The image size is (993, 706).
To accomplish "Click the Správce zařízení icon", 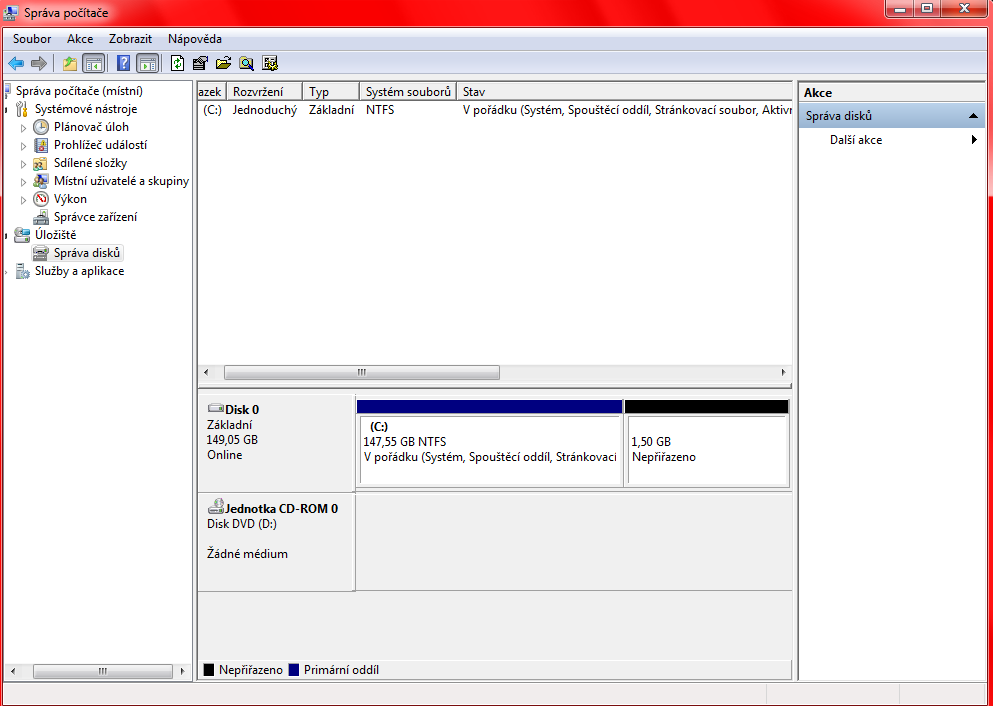I will point(41,217).
